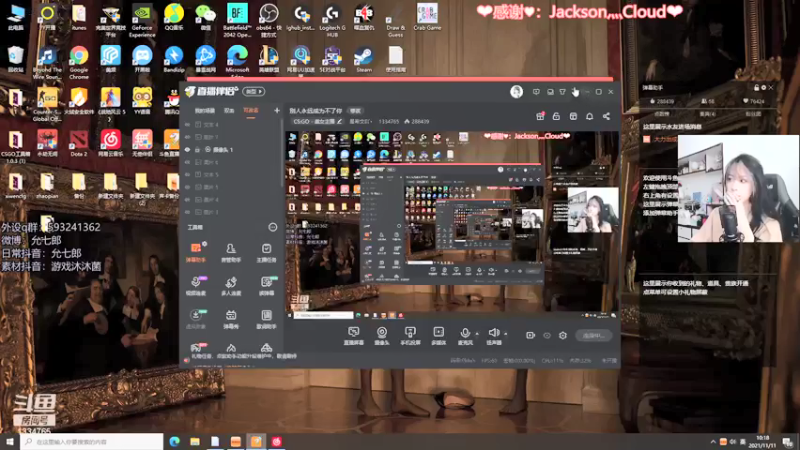Open the orientation switch beside the 直播伴侣 logo

pos(254,91)
